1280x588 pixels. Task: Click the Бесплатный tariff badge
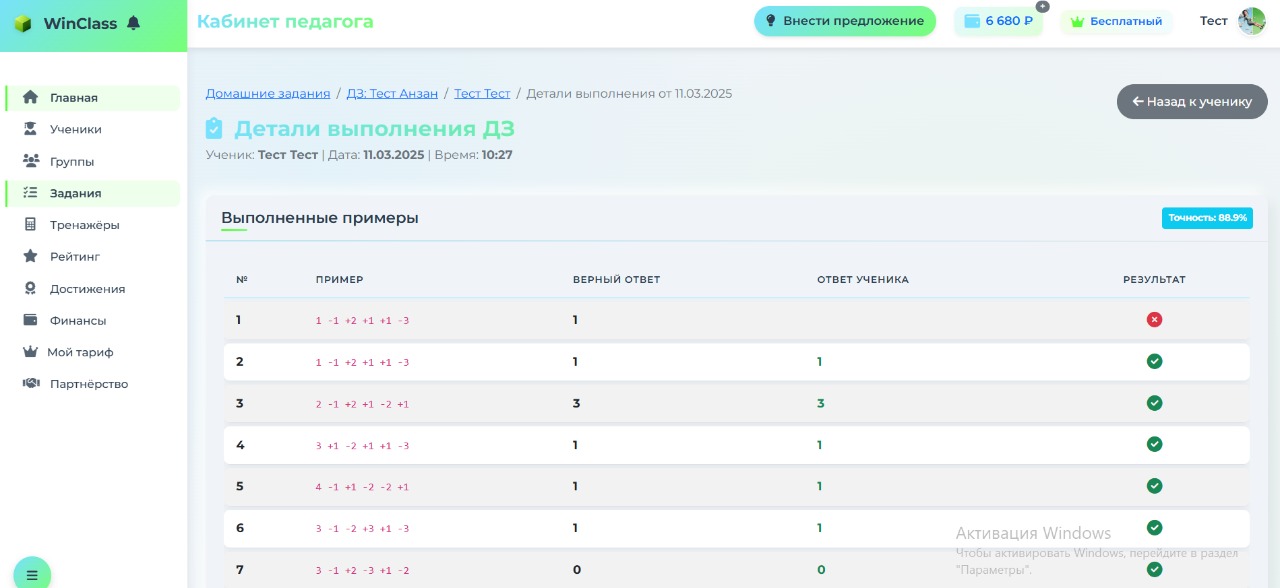click(x=1116, y=21)
